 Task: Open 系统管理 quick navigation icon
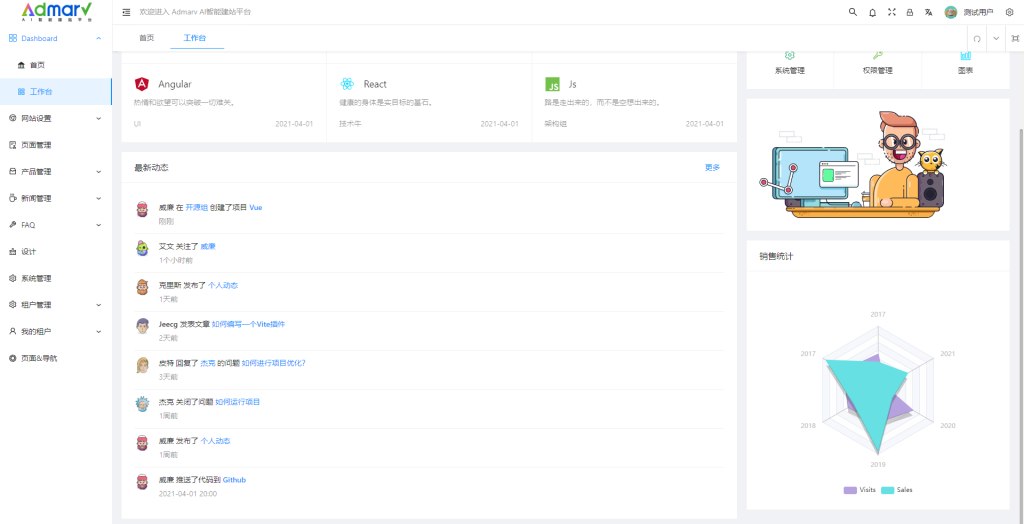tap(790, 56)
